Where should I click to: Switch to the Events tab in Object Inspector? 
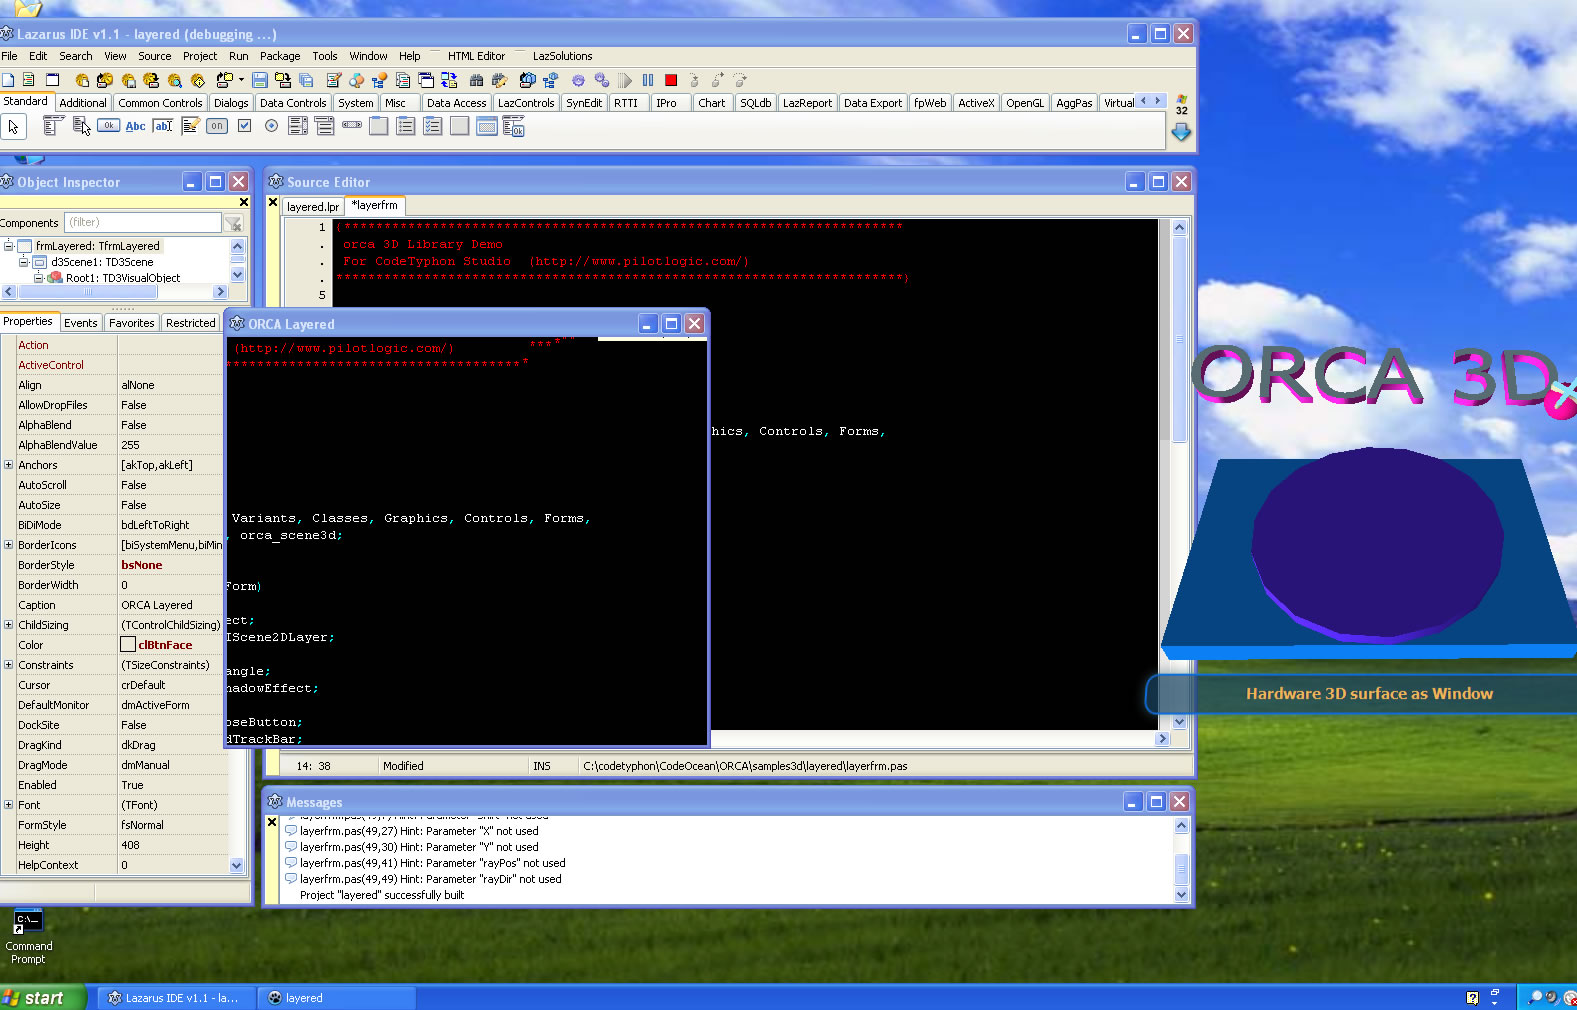point(80,323)
